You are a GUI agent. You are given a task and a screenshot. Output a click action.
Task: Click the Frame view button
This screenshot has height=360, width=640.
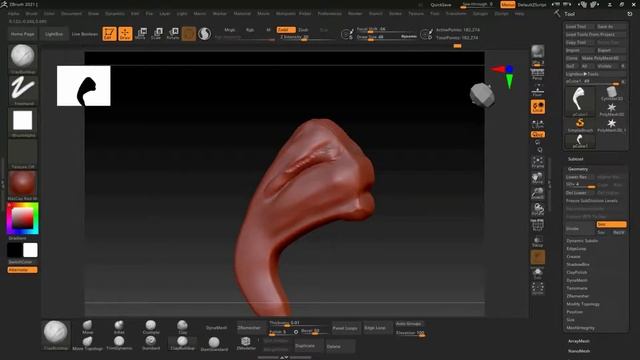pyautogui.click(x=538, y=162)
